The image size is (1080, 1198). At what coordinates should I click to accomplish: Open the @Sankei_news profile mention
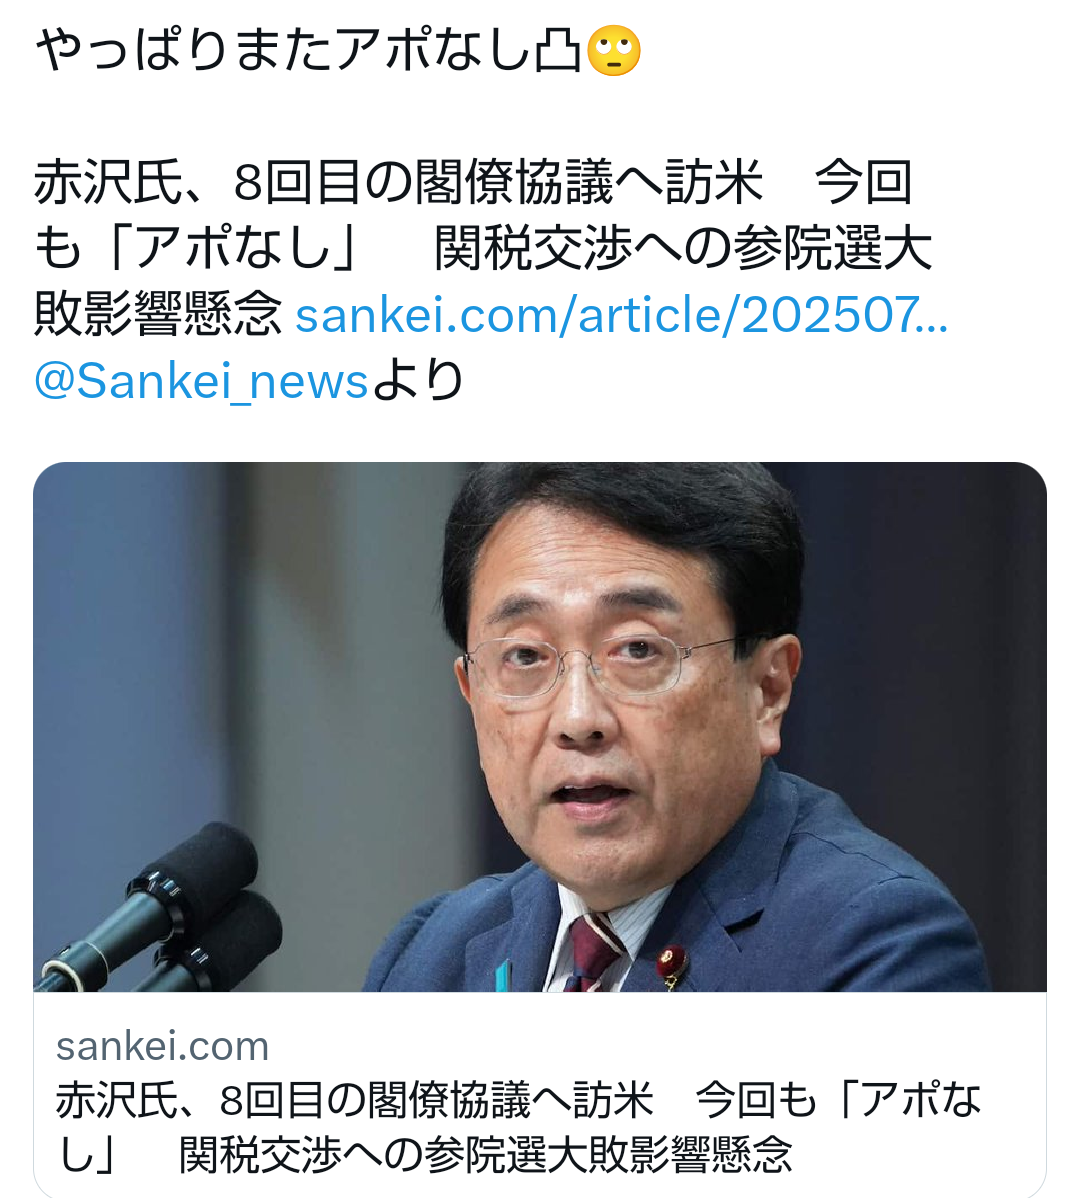(202, 380)
